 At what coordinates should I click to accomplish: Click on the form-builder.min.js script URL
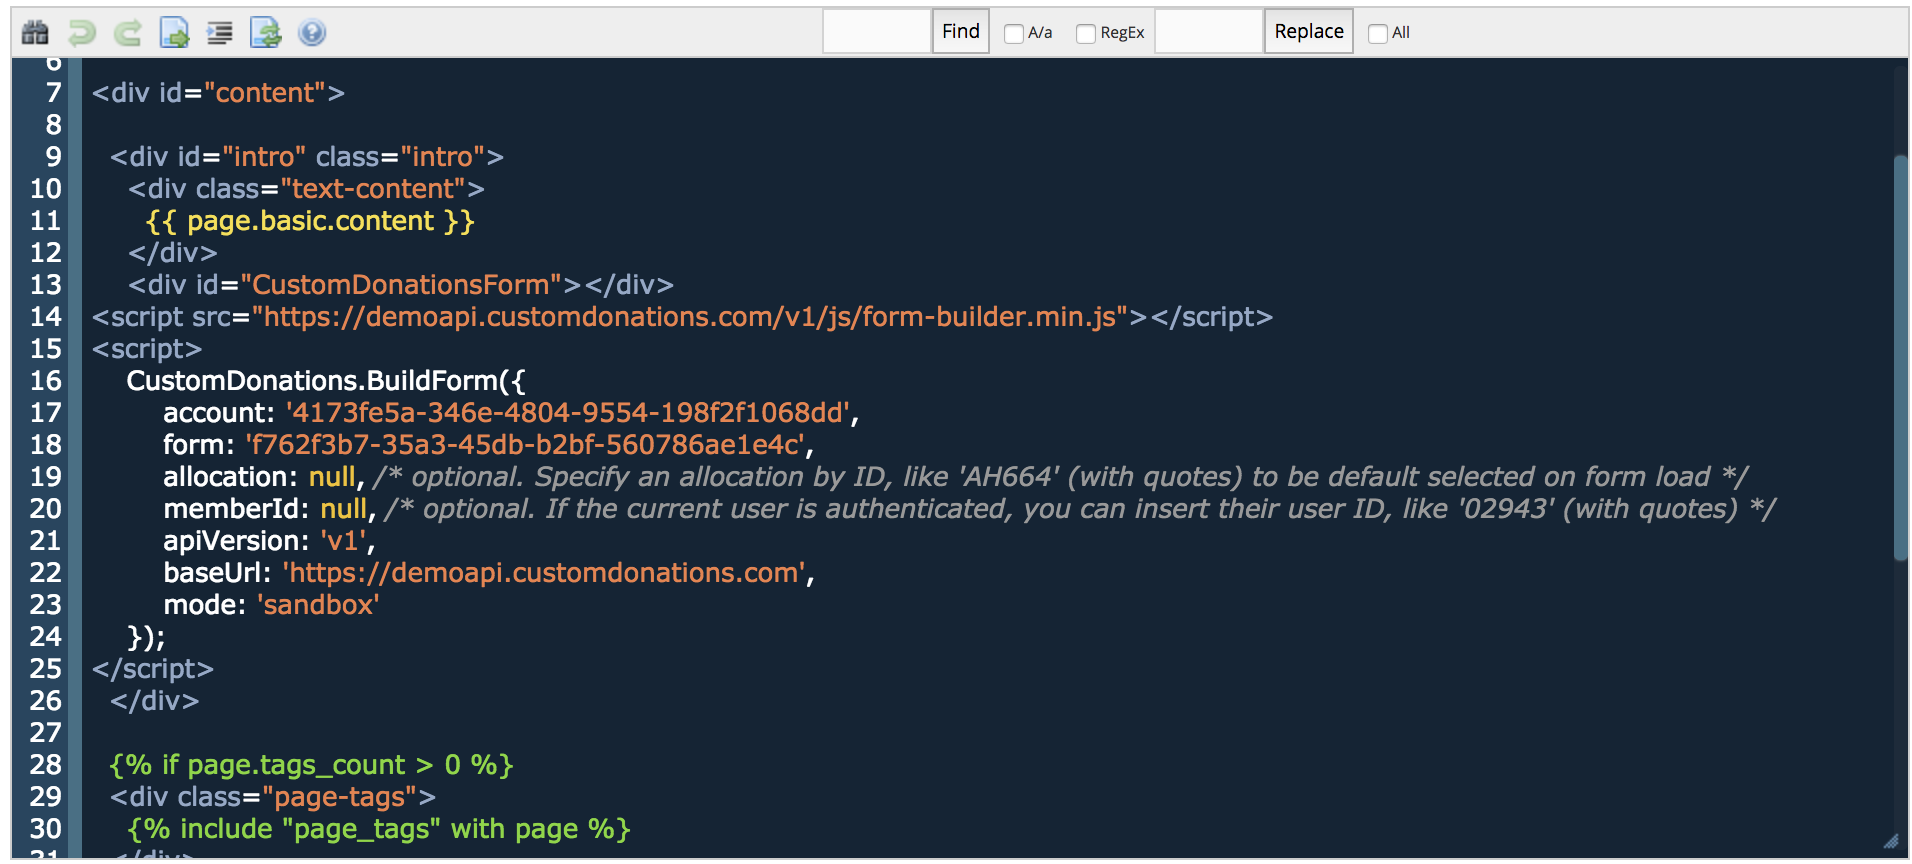(690, 317)
